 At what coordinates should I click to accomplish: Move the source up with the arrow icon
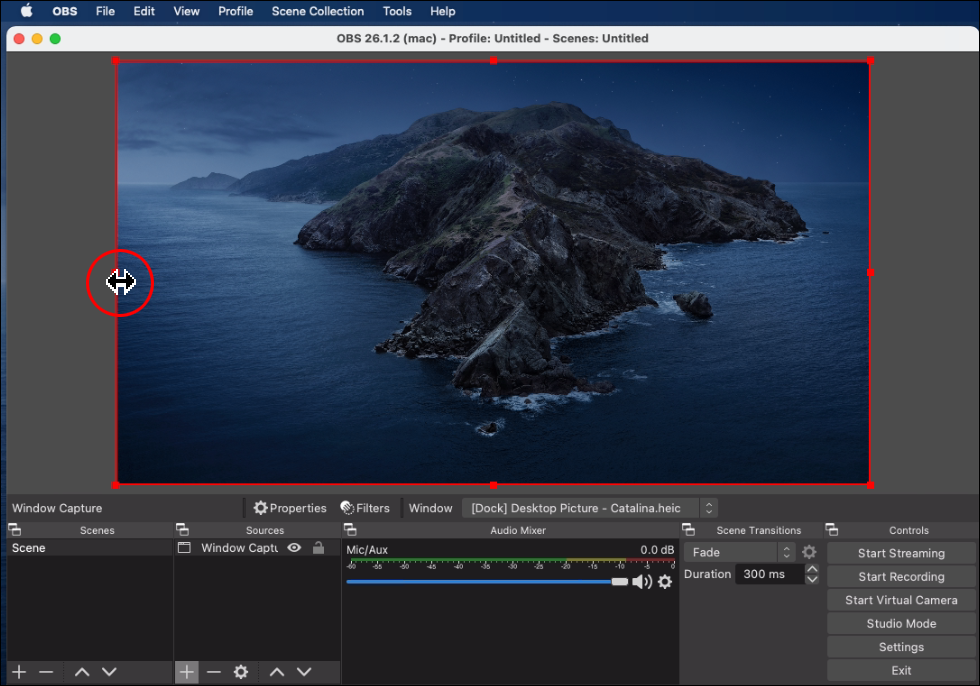[277, 672]
